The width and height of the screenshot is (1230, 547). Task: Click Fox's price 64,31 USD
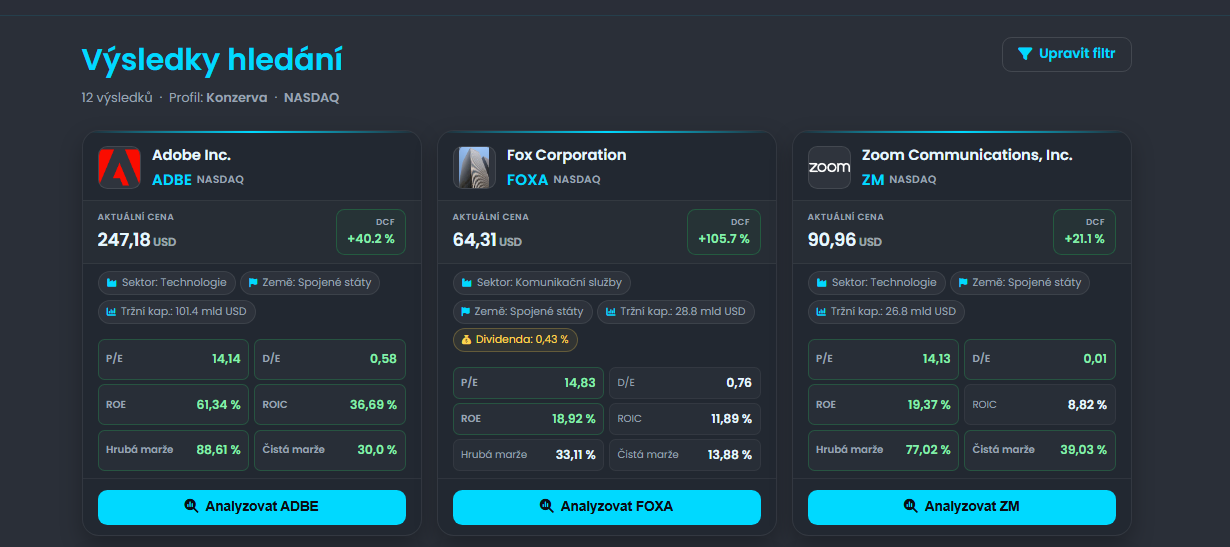(487, 240)
